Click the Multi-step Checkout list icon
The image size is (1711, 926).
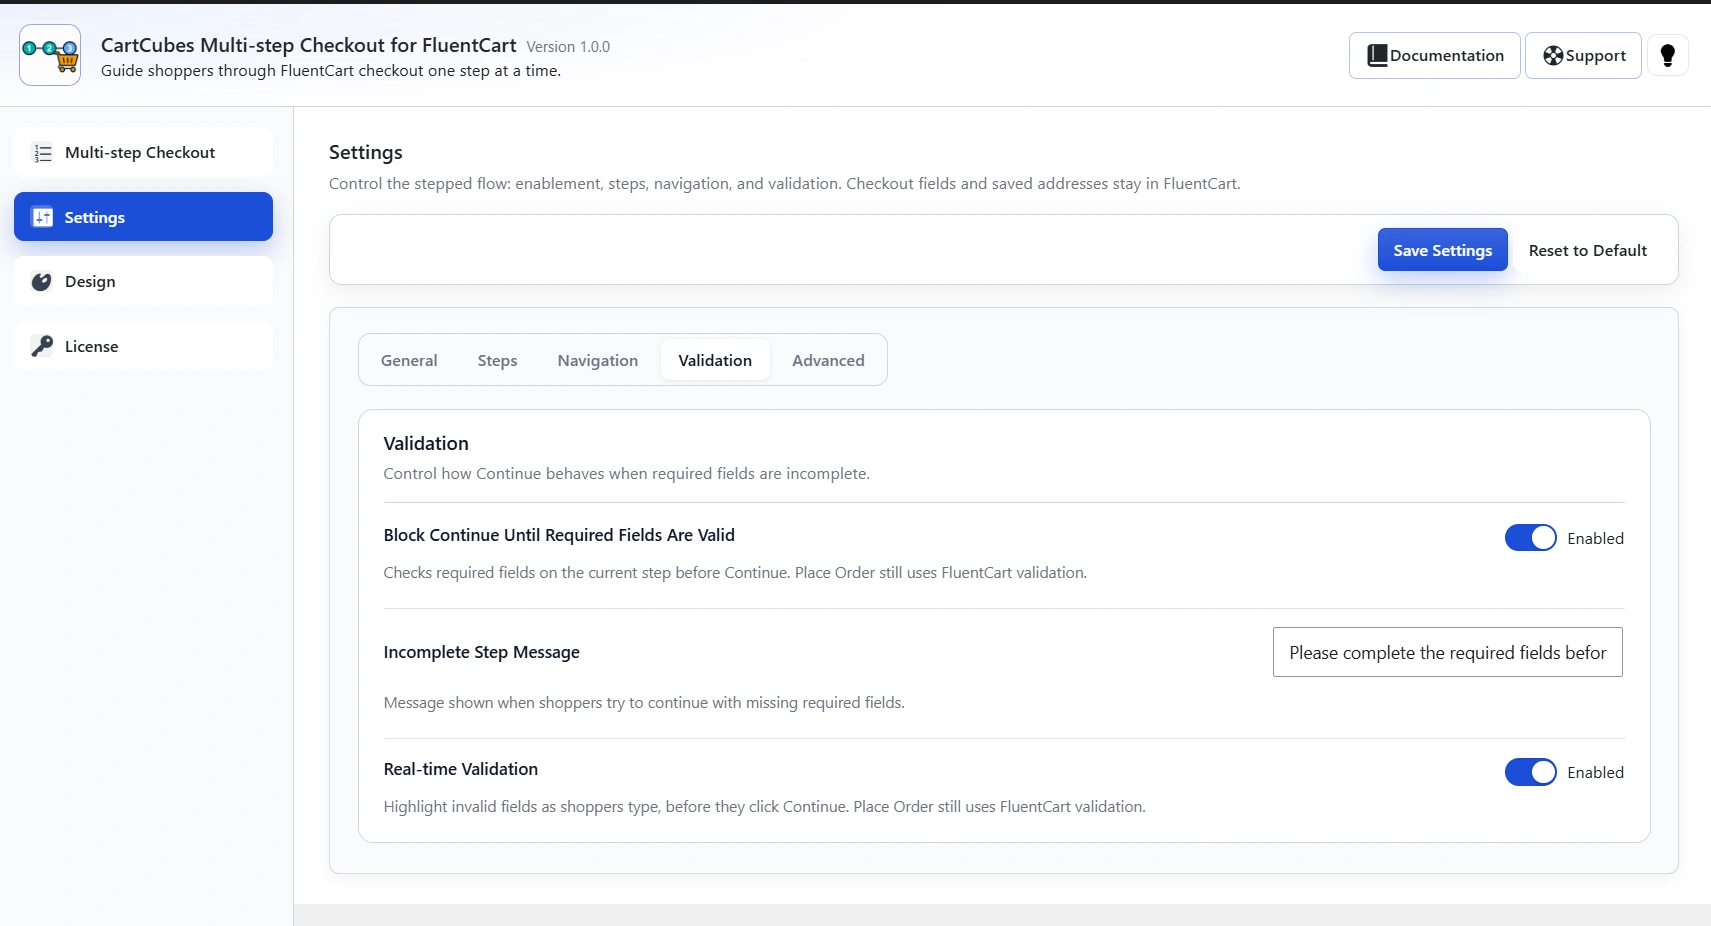tap(43, 153)
